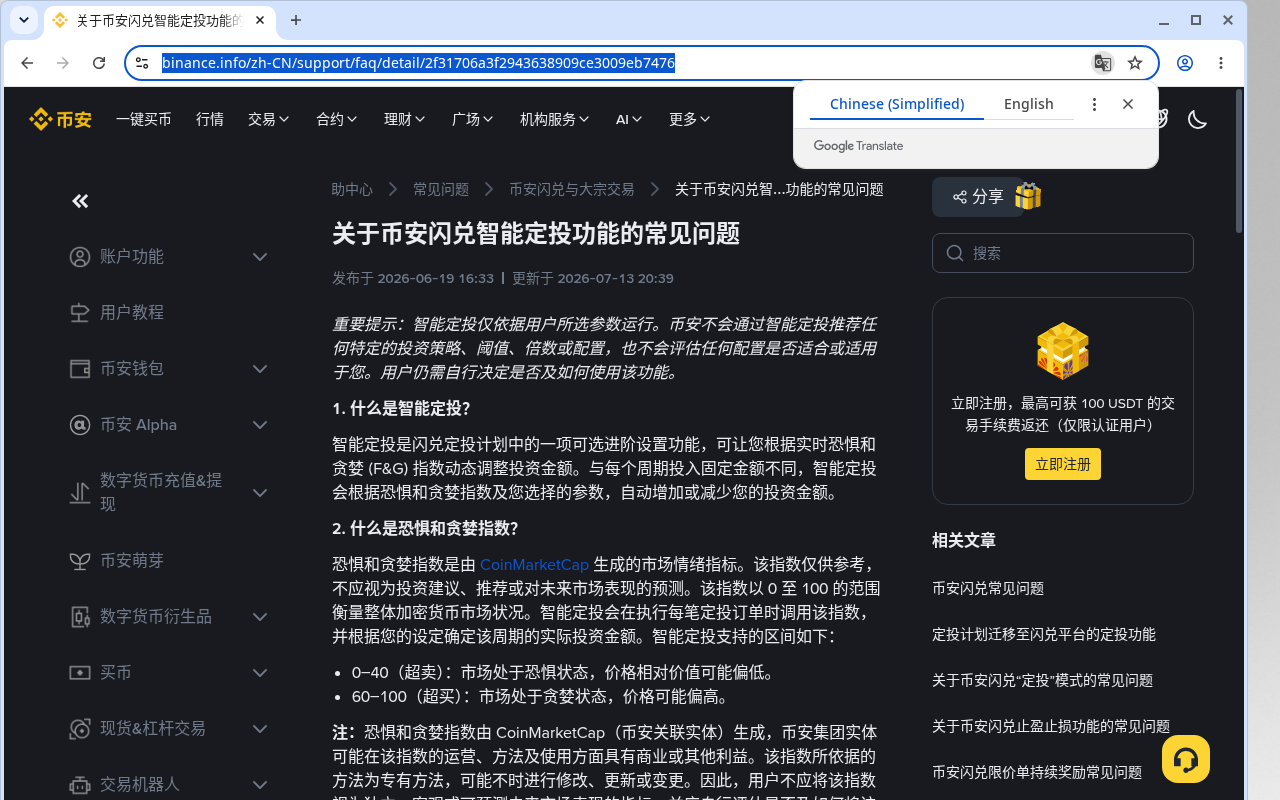Click the Binance (币安) logo
This screenshot has height=800, width=1280.
[61, 119]
